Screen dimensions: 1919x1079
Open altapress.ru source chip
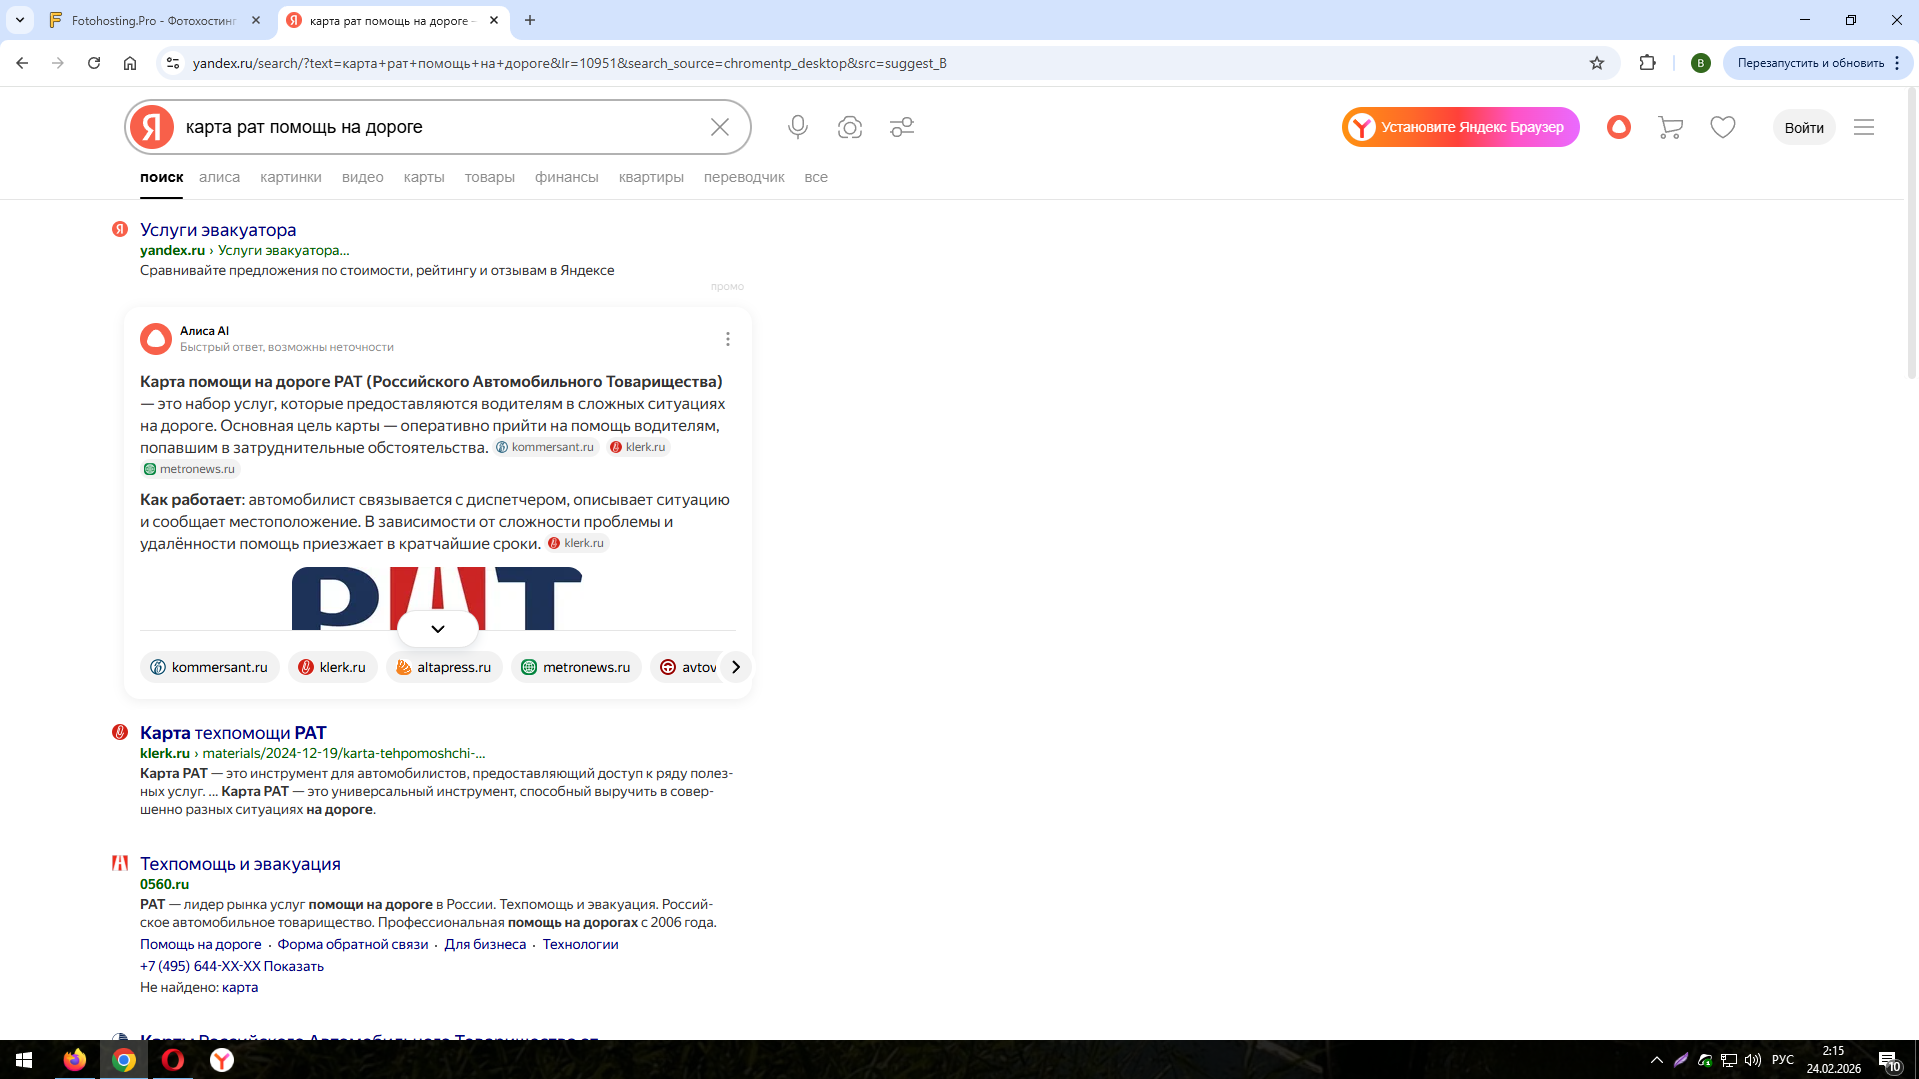pos(444,667)
